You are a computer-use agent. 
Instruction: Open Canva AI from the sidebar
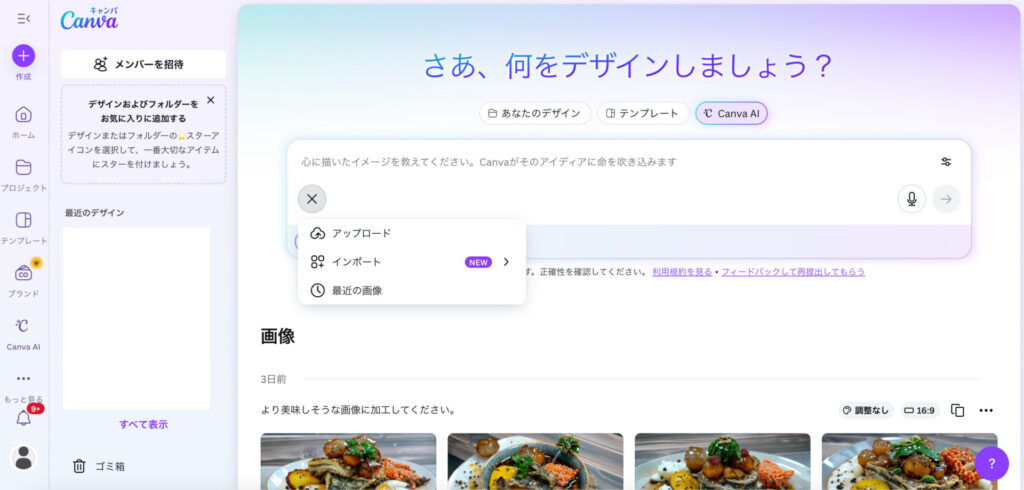(x=23, y=327)
